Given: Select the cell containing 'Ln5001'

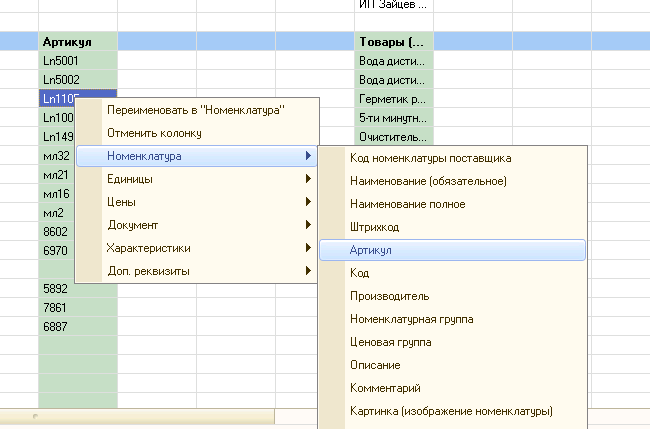Looking at the screenshot, I should (78, 61).
